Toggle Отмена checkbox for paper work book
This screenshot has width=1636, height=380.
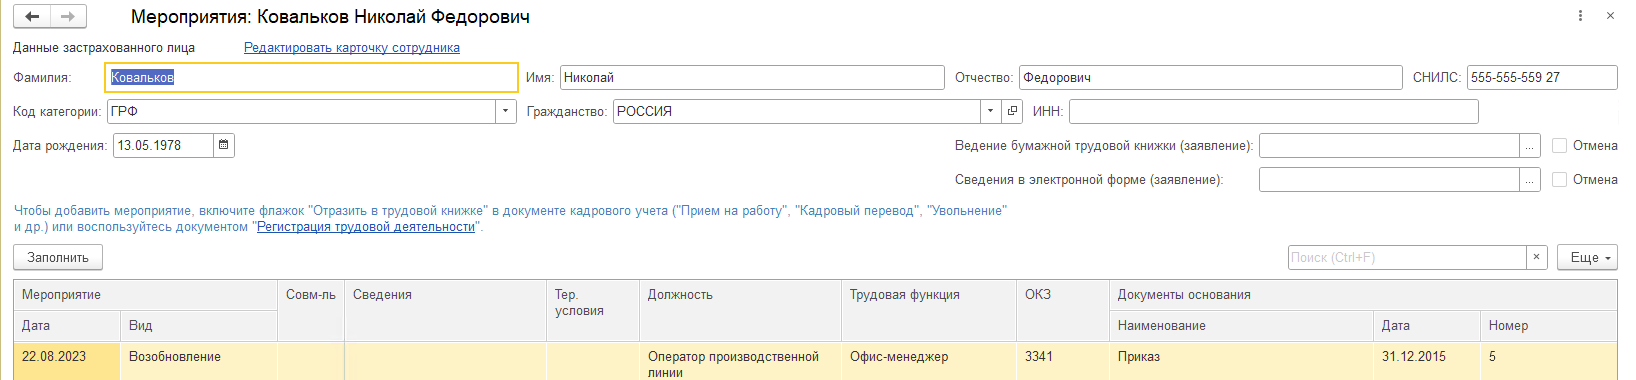[x=1559, y=146]
